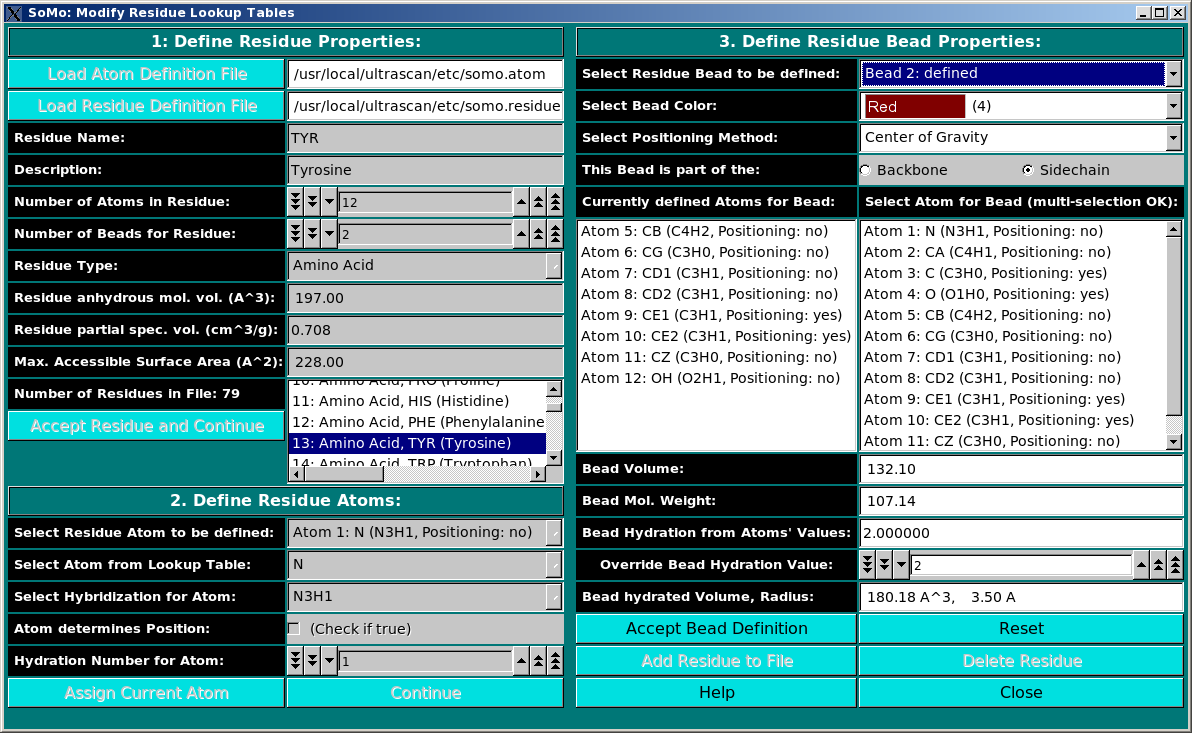
Task: Select Atom 3: C in atom selection list
Action: (x=985, y=273)
